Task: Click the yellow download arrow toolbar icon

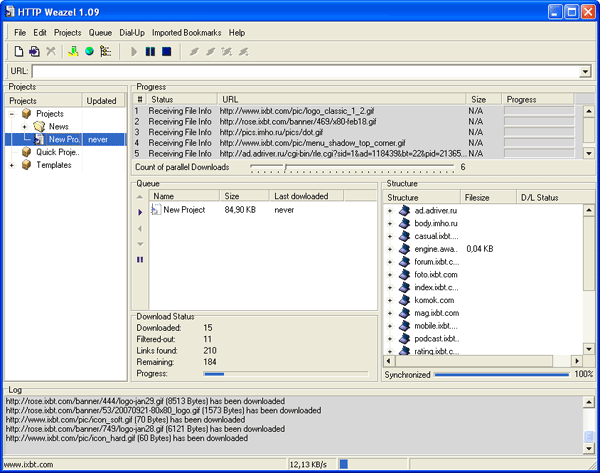Action: (x=73, y=51)
